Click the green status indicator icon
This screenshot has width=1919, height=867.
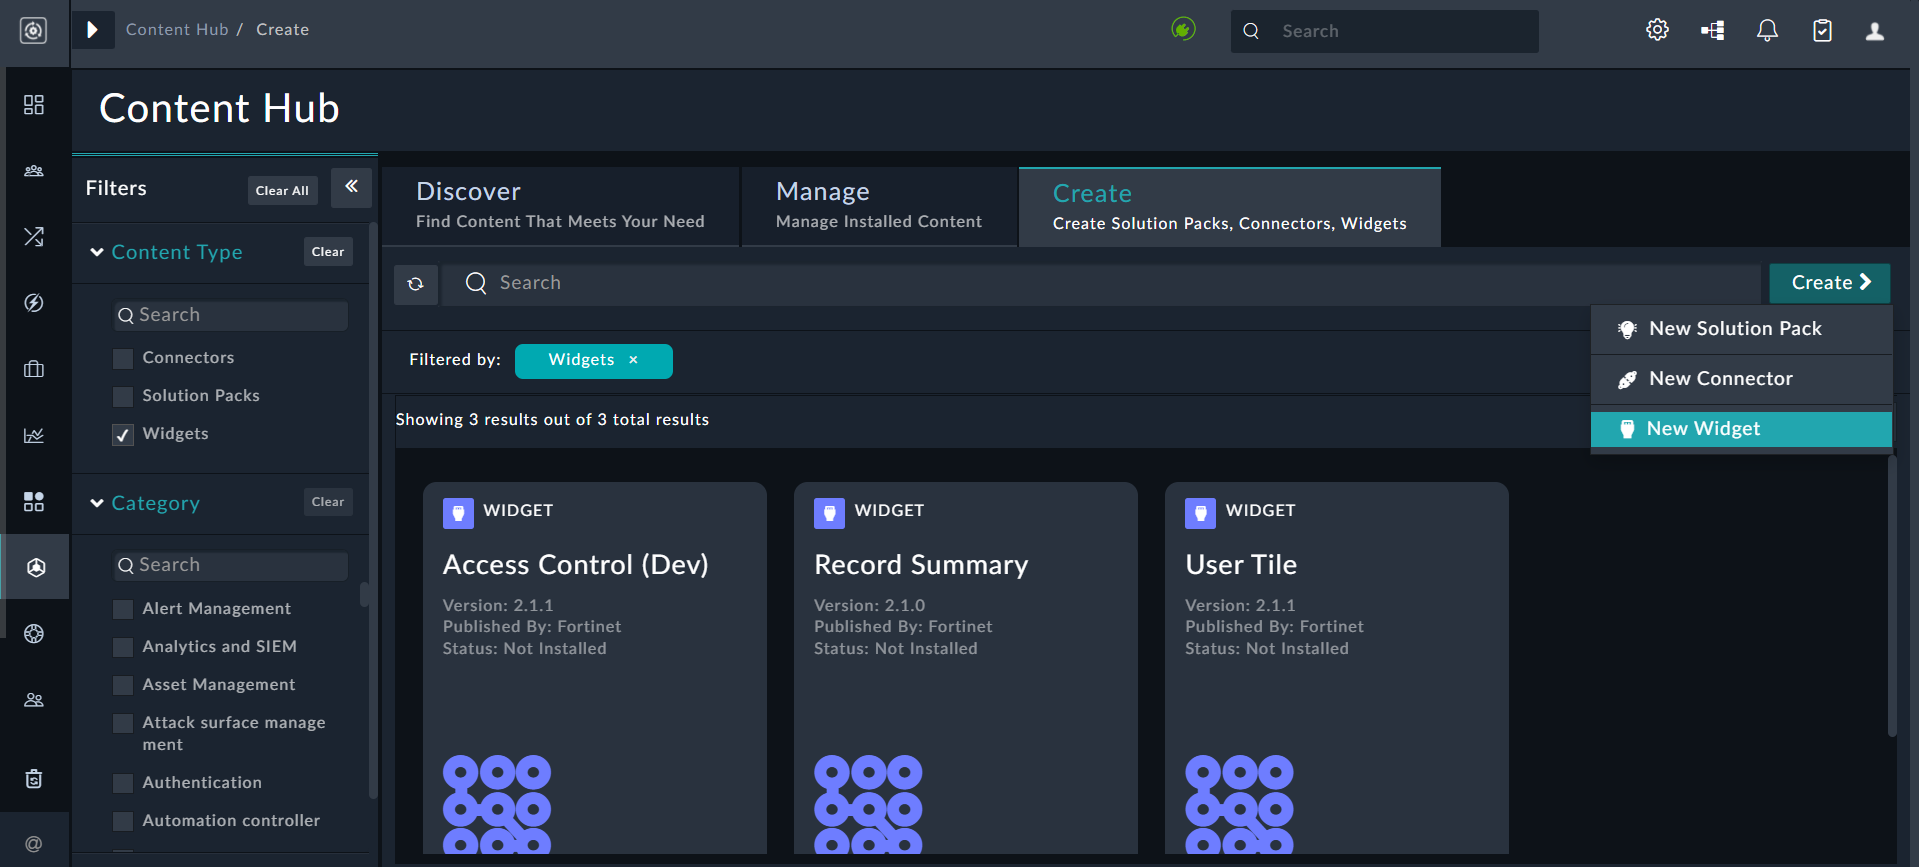[x=1183, y=30]
